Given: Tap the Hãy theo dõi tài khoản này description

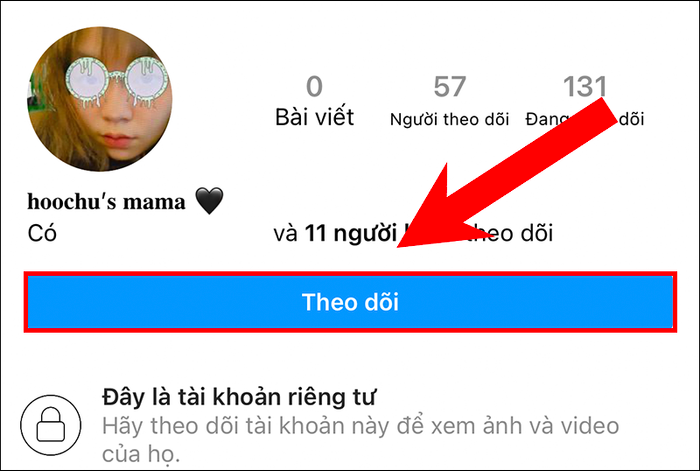Looking at the screenshot, I should coord(361,426).
